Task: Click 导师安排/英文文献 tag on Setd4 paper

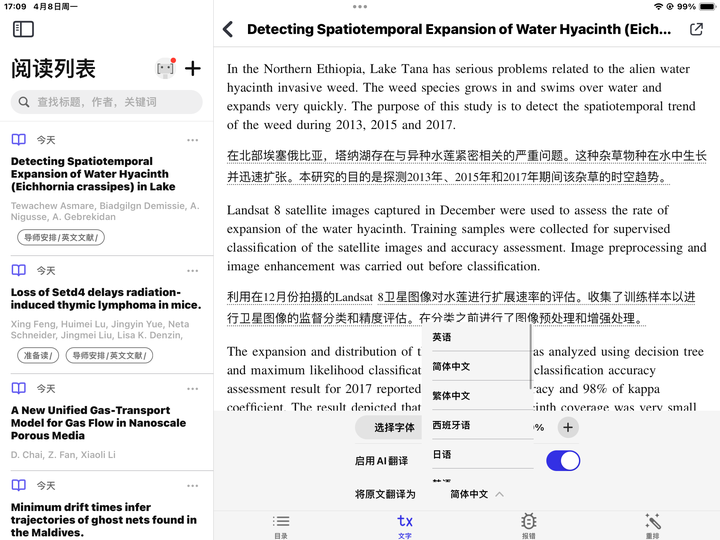Action: tap(109, 355)
